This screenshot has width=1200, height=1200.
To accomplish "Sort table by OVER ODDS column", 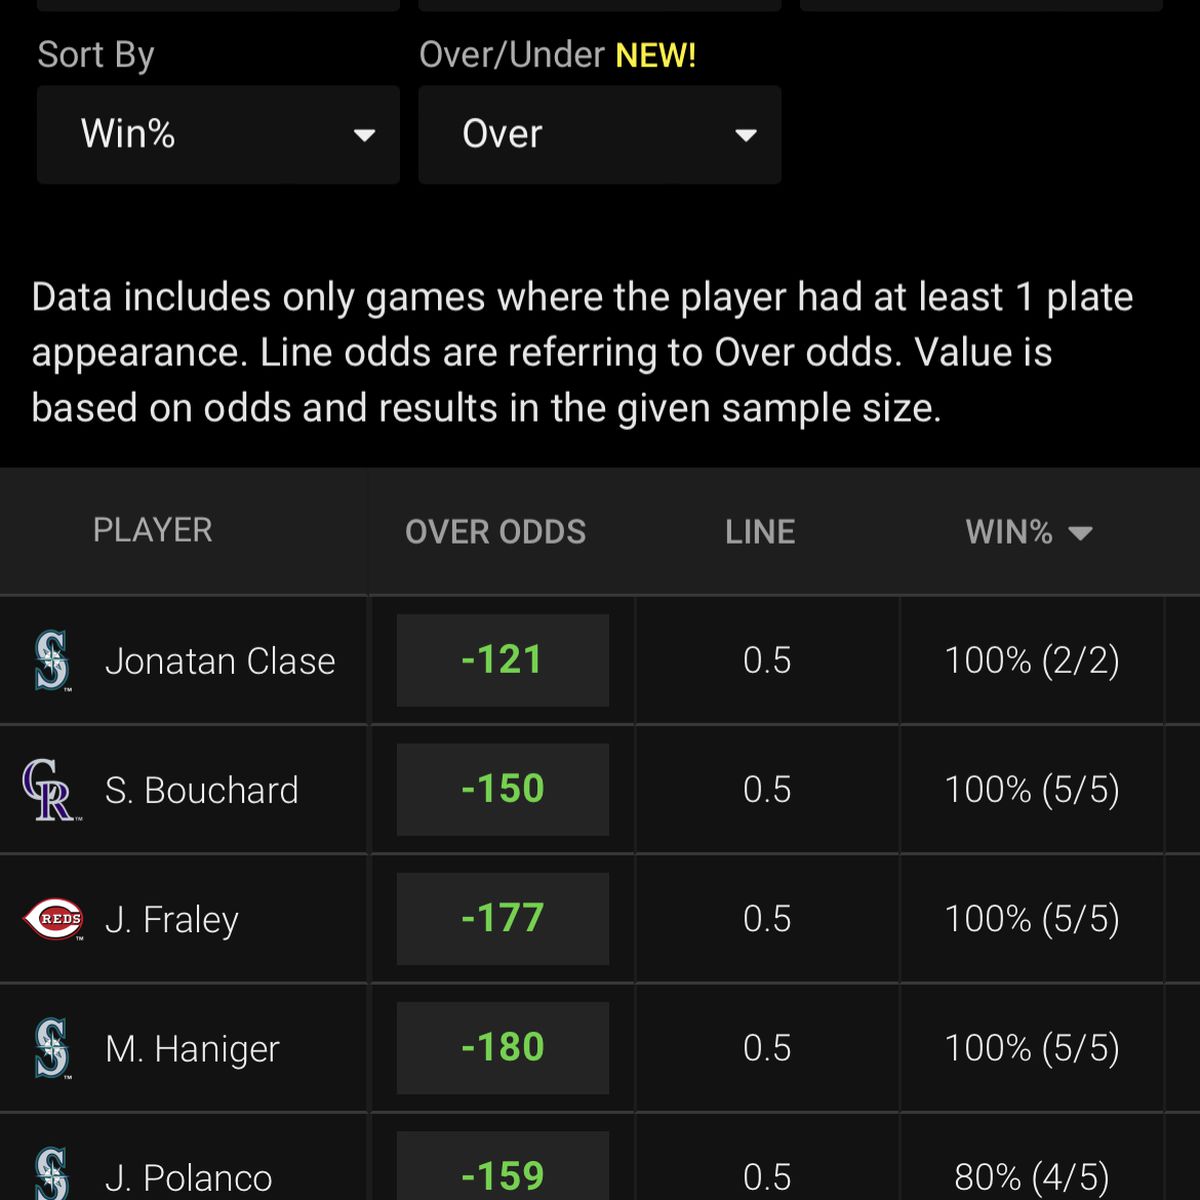I will pyautogui.click(x=496, y=532).
